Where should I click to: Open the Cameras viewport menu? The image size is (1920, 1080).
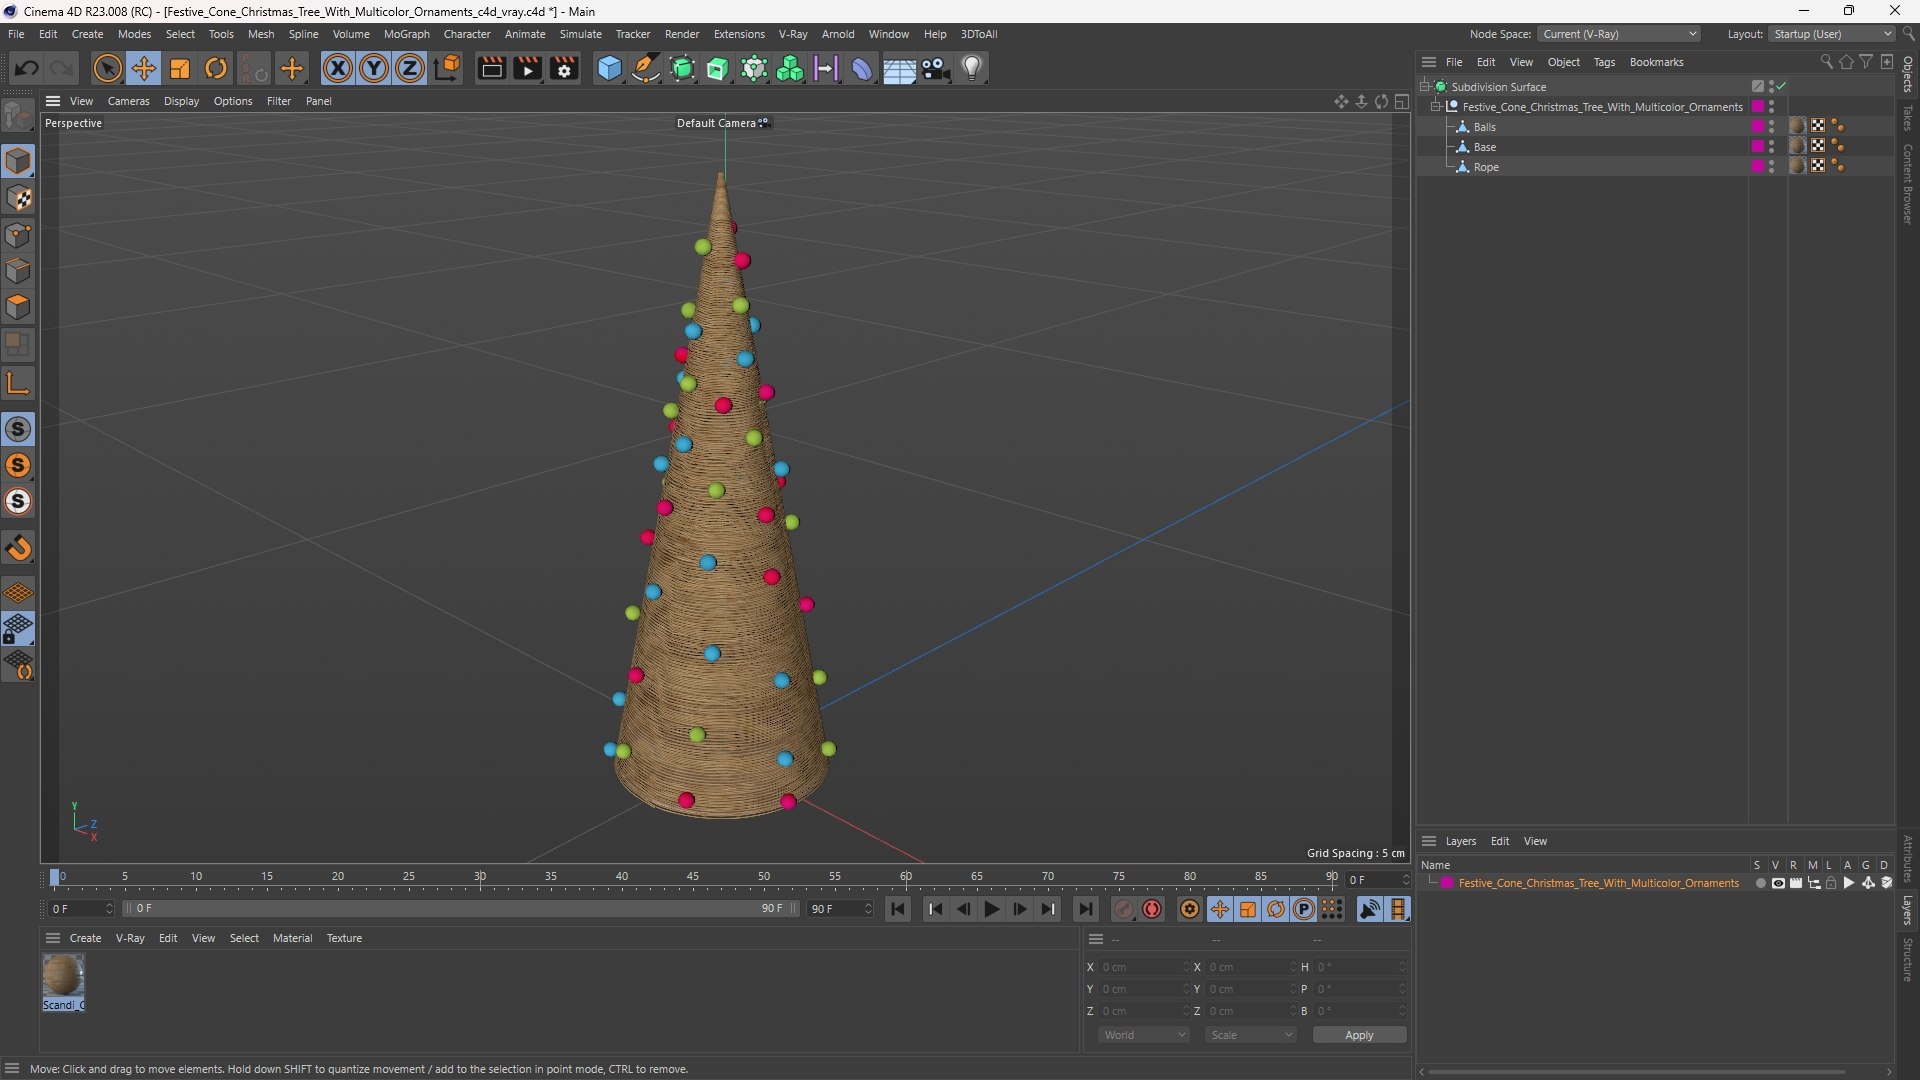(x=128, y=101)
